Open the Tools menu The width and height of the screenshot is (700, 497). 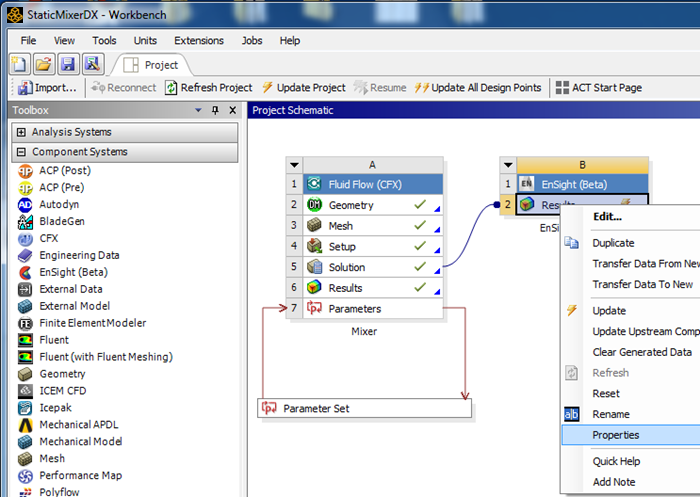click(104, 41)
